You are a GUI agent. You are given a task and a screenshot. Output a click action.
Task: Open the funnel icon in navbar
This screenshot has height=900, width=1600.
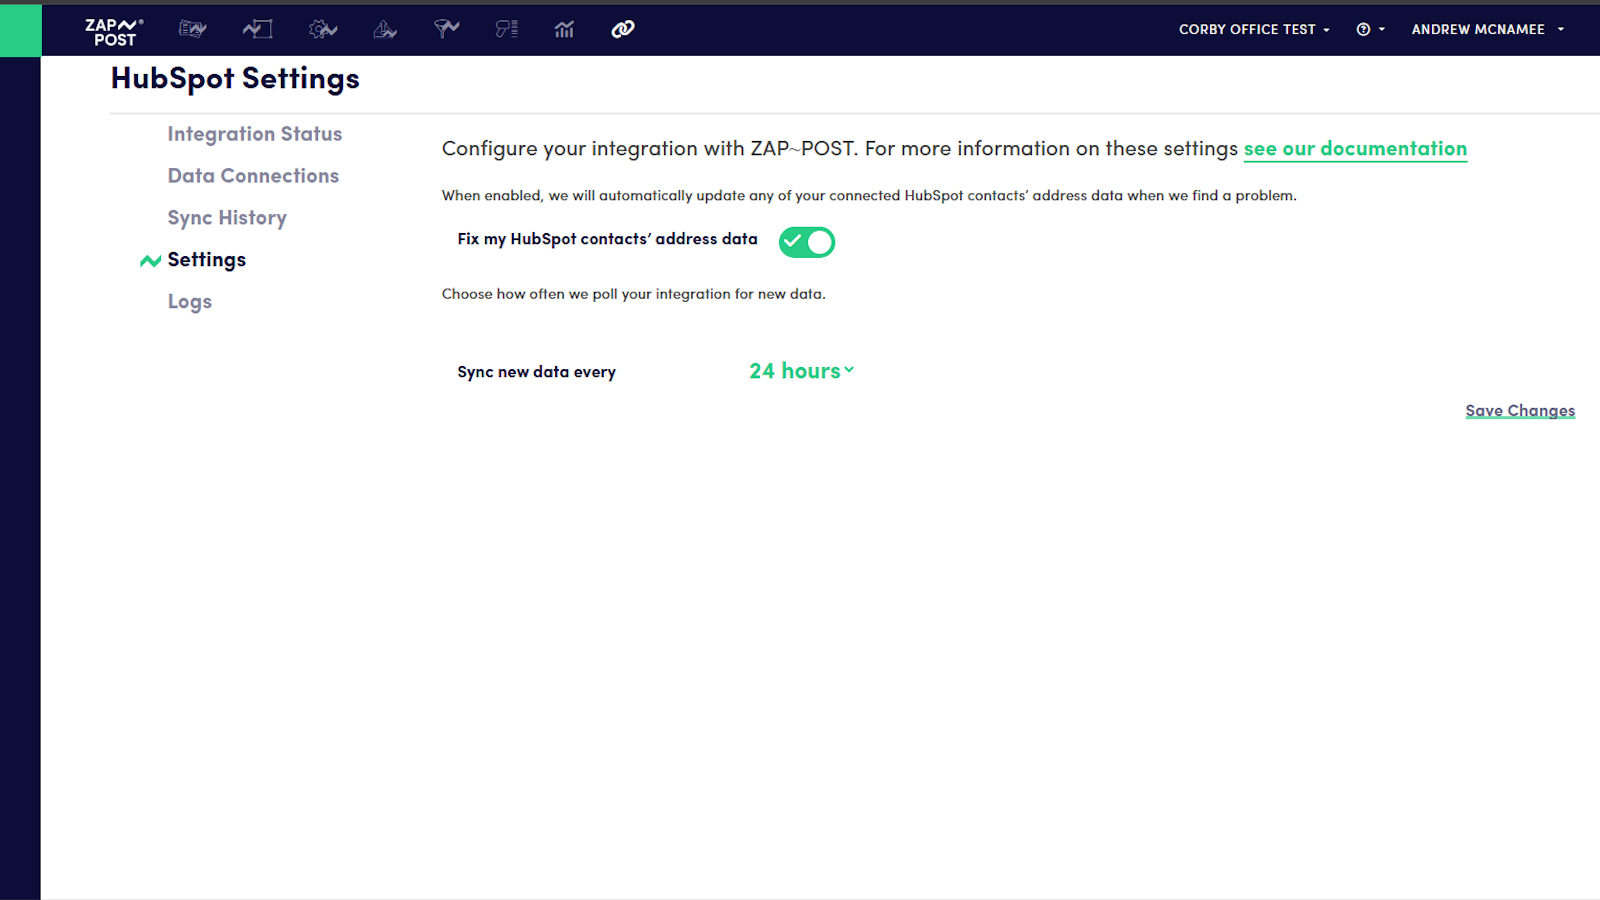pyautogui.click(x=446, y=29)
